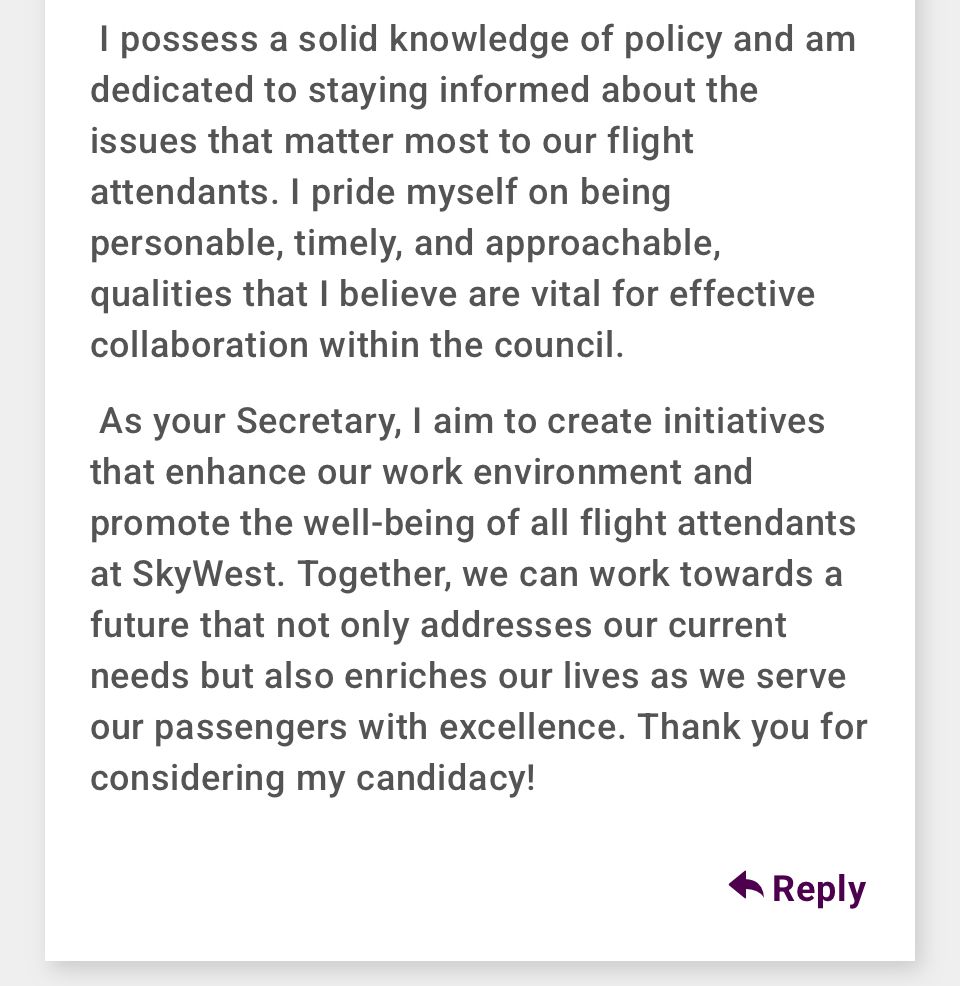Click the line 'needs but also enriches our lives'
The image size is (960, 986).
click(468, 677)
